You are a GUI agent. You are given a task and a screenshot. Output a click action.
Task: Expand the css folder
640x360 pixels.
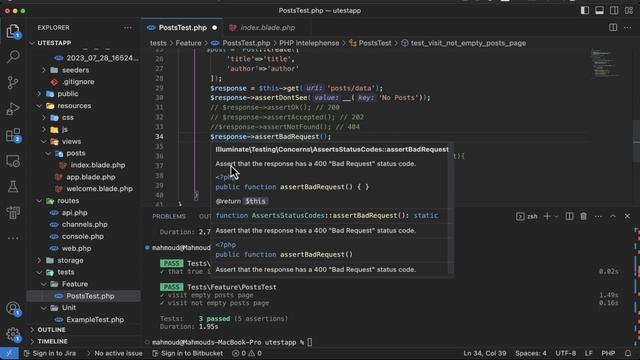68,117
